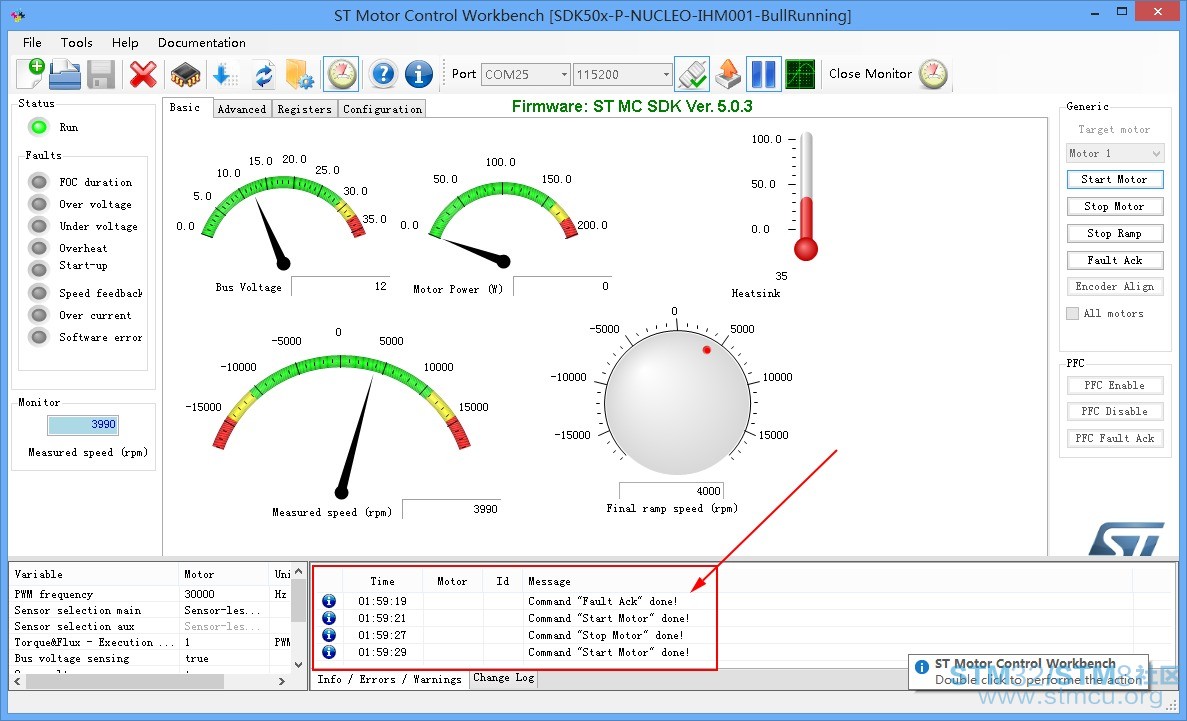Viewport: 1187px width, 721px height.
Task: Click the Under voltage fault indicator
Action: tap(39, 226)
